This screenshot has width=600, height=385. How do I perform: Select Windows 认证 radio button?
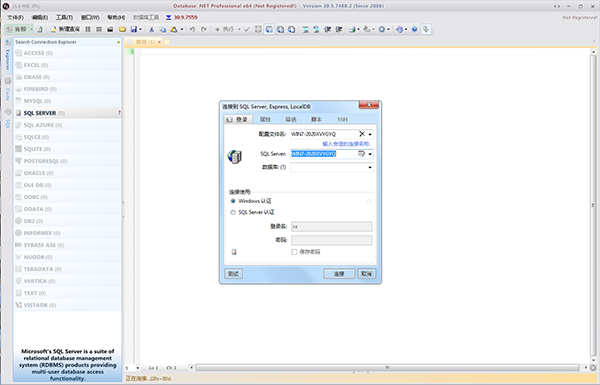pyautogui.click(x=233, y=201)
